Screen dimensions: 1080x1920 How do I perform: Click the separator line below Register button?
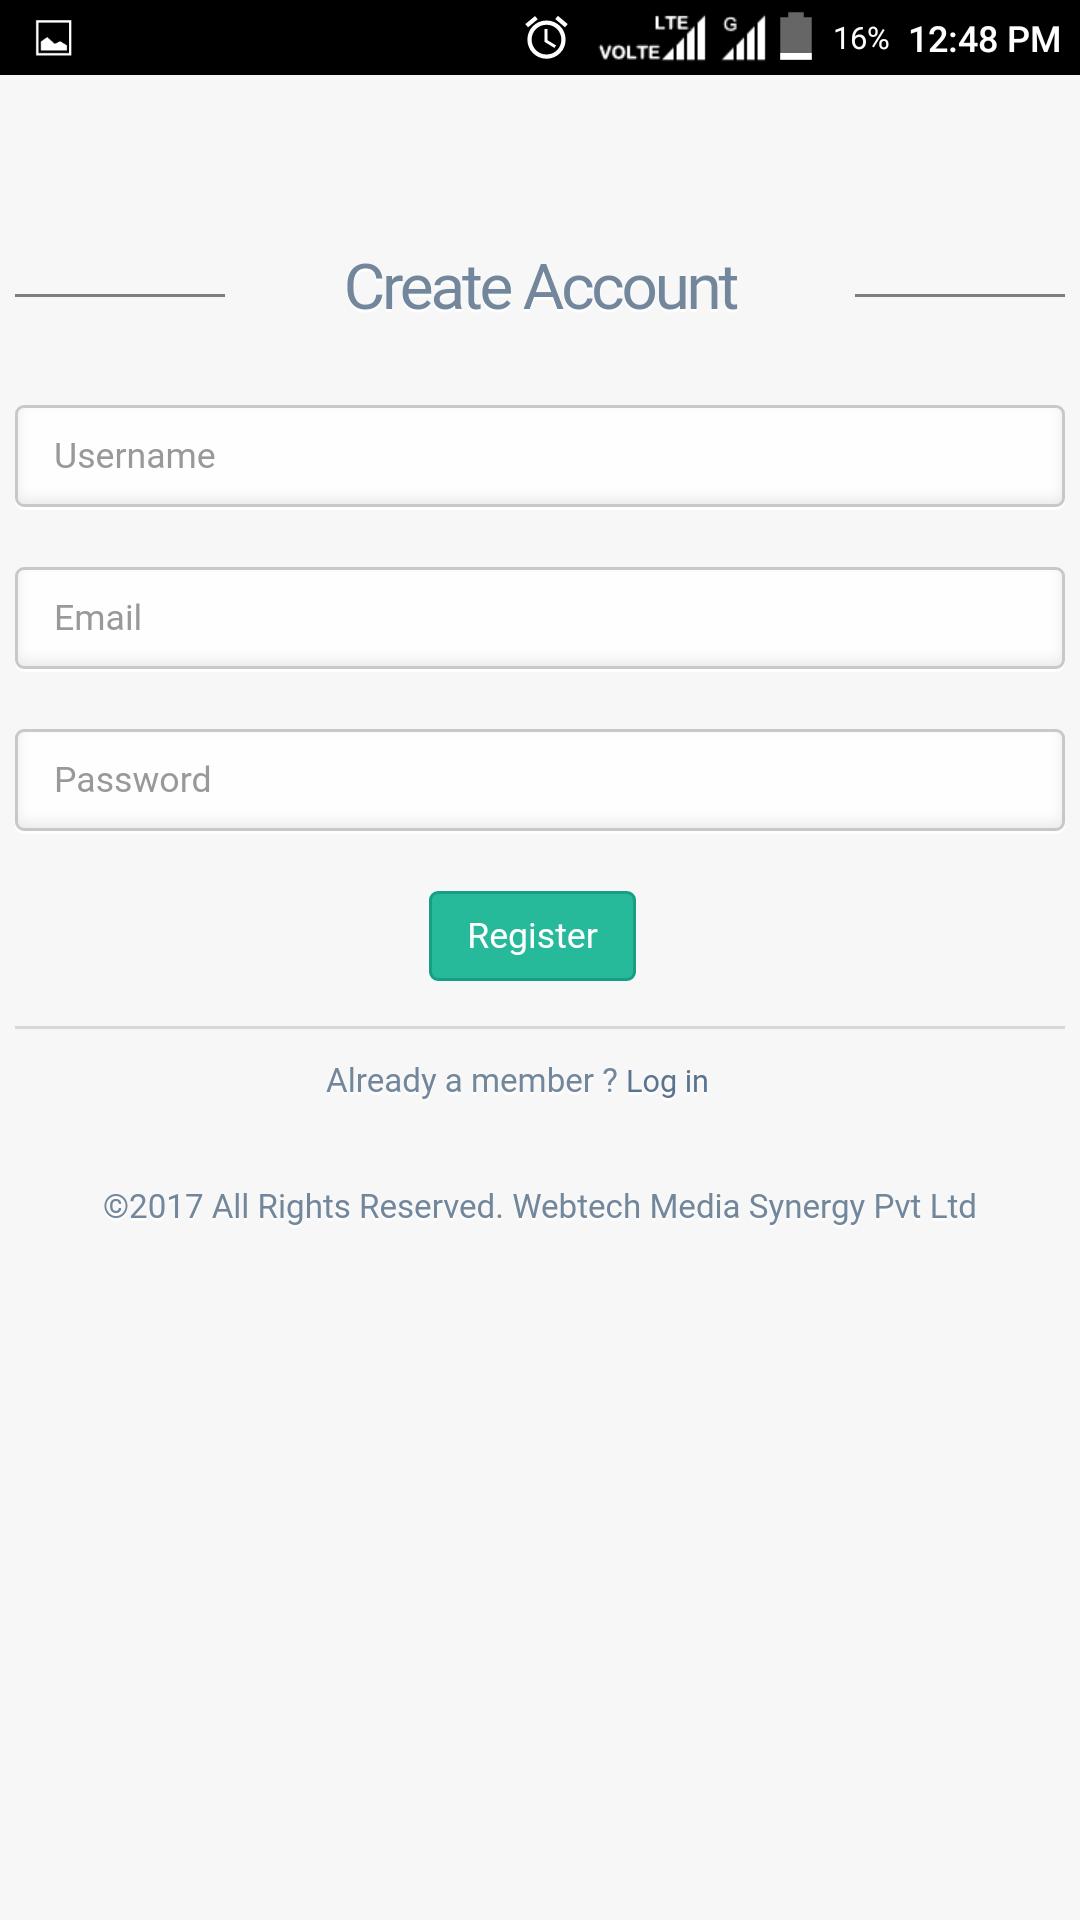pyautogui.click(x=540, y=1027)
